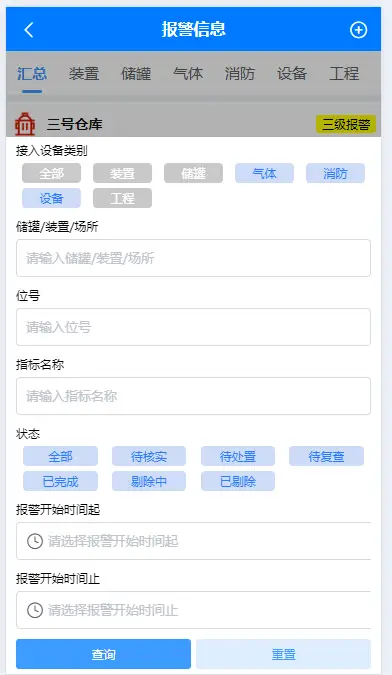The height and width of the screenshot is (675, 392).
Task: Tap the back arrow icon
Action: pyautogui.click(x=29, y=30)
